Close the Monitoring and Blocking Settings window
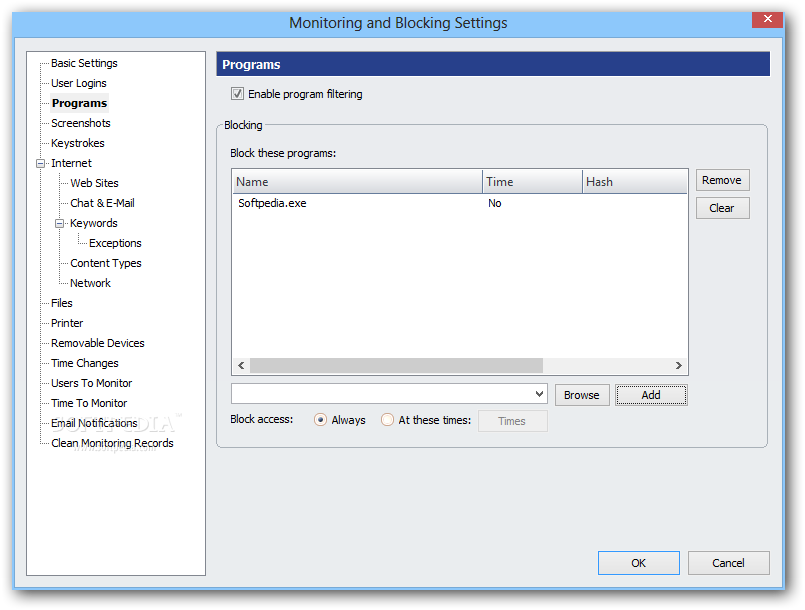Viewport: 805px width, 610px height. [x=768, y=19]
